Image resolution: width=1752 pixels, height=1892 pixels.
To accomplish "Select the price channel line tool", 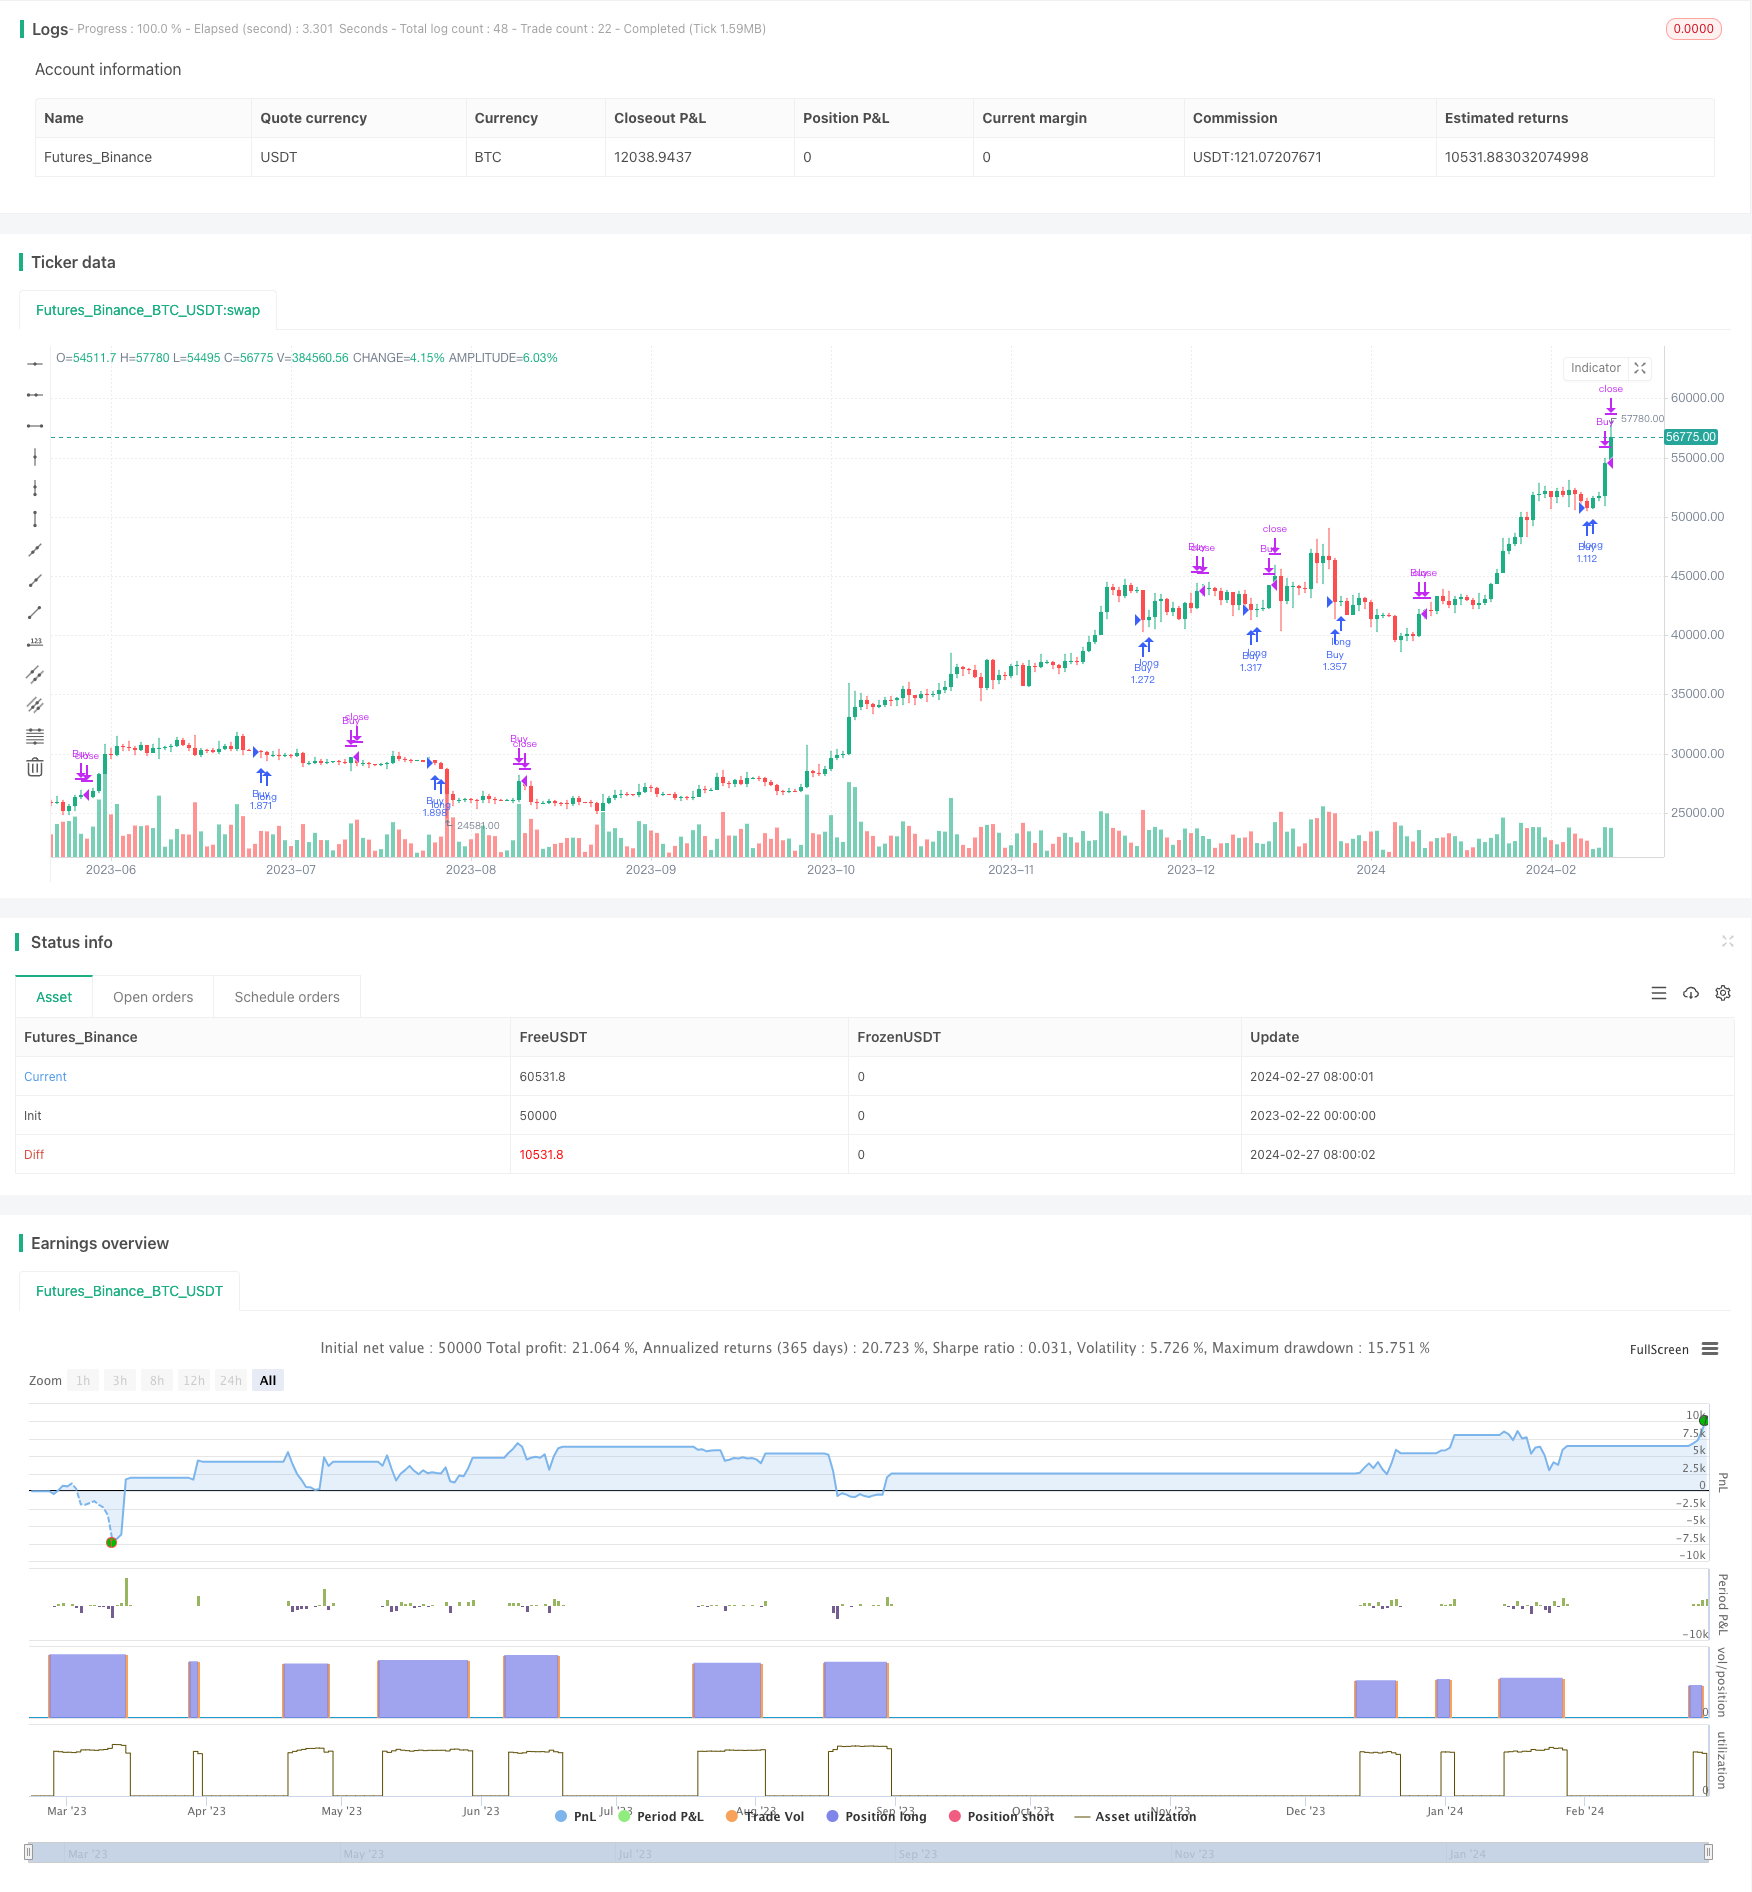I will [35, 674].
